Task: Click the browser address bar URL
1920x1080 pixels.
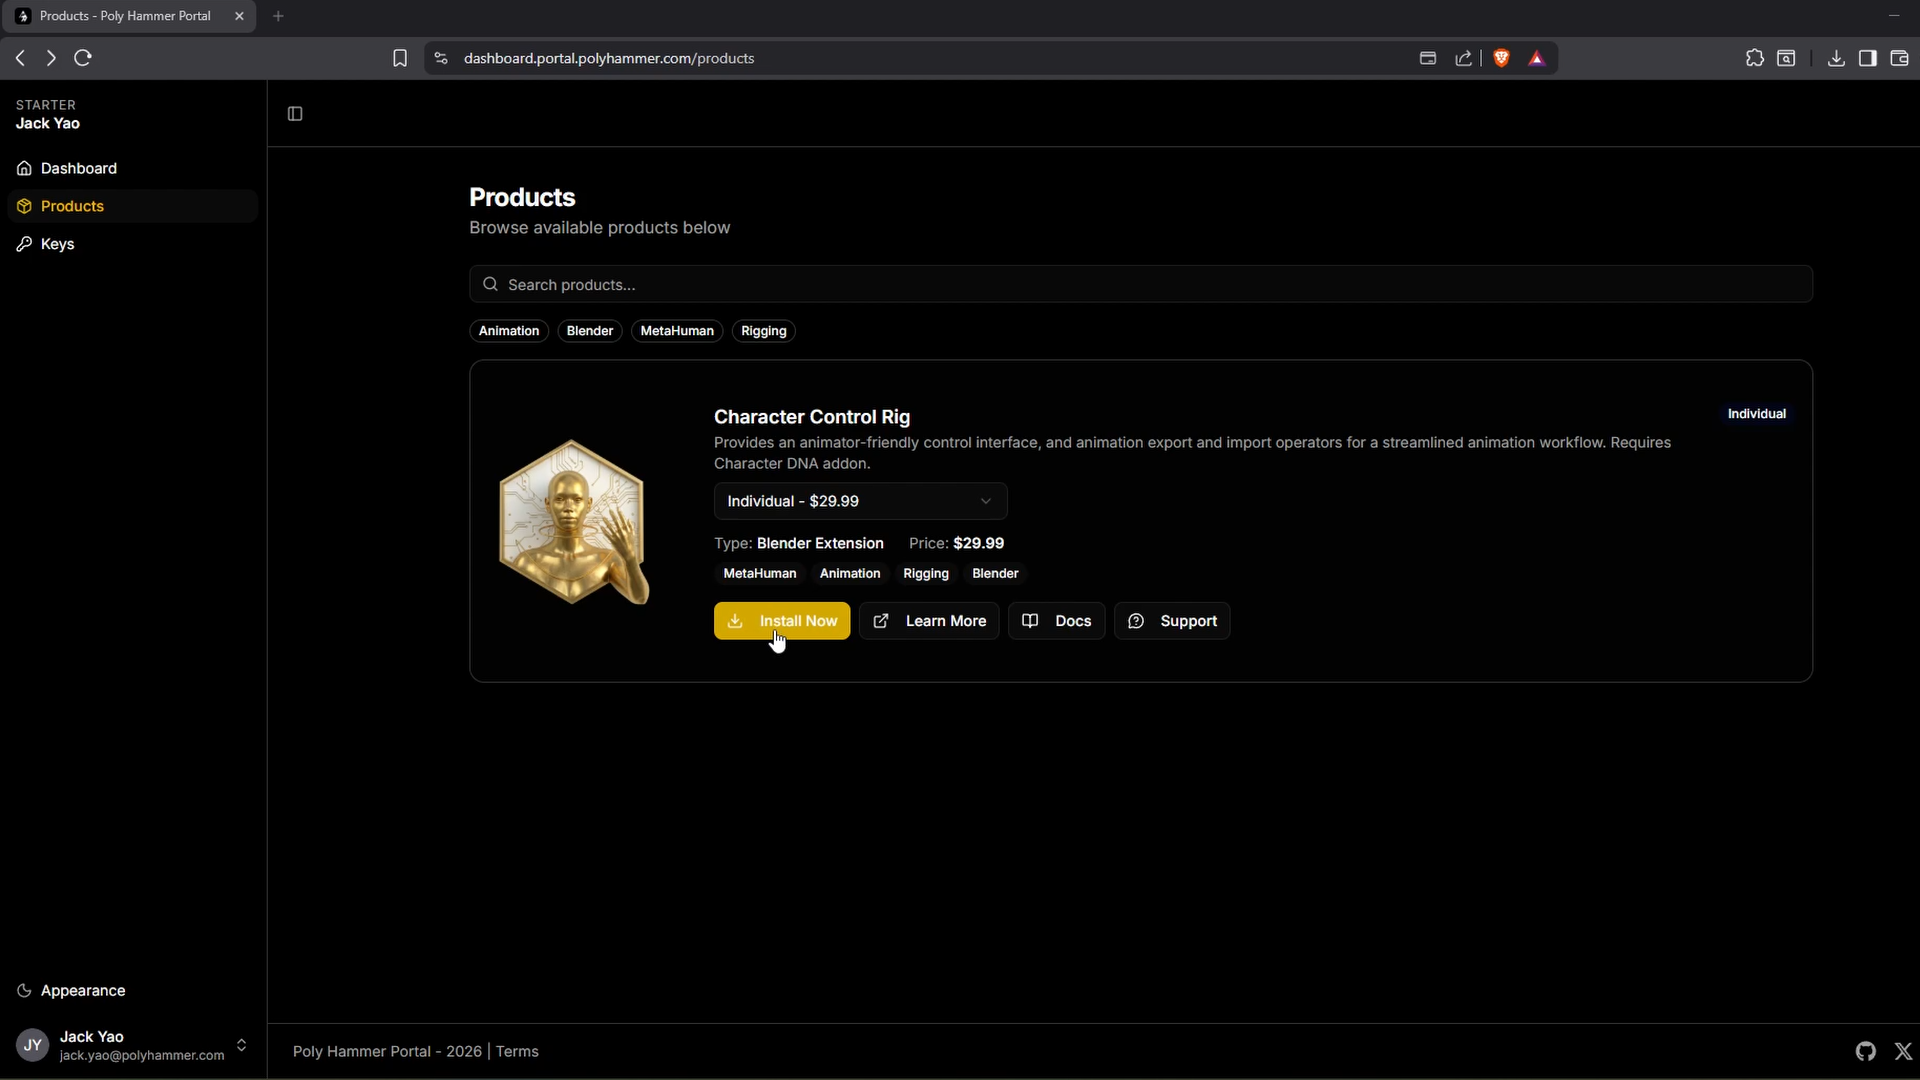Action: [609, 58]
